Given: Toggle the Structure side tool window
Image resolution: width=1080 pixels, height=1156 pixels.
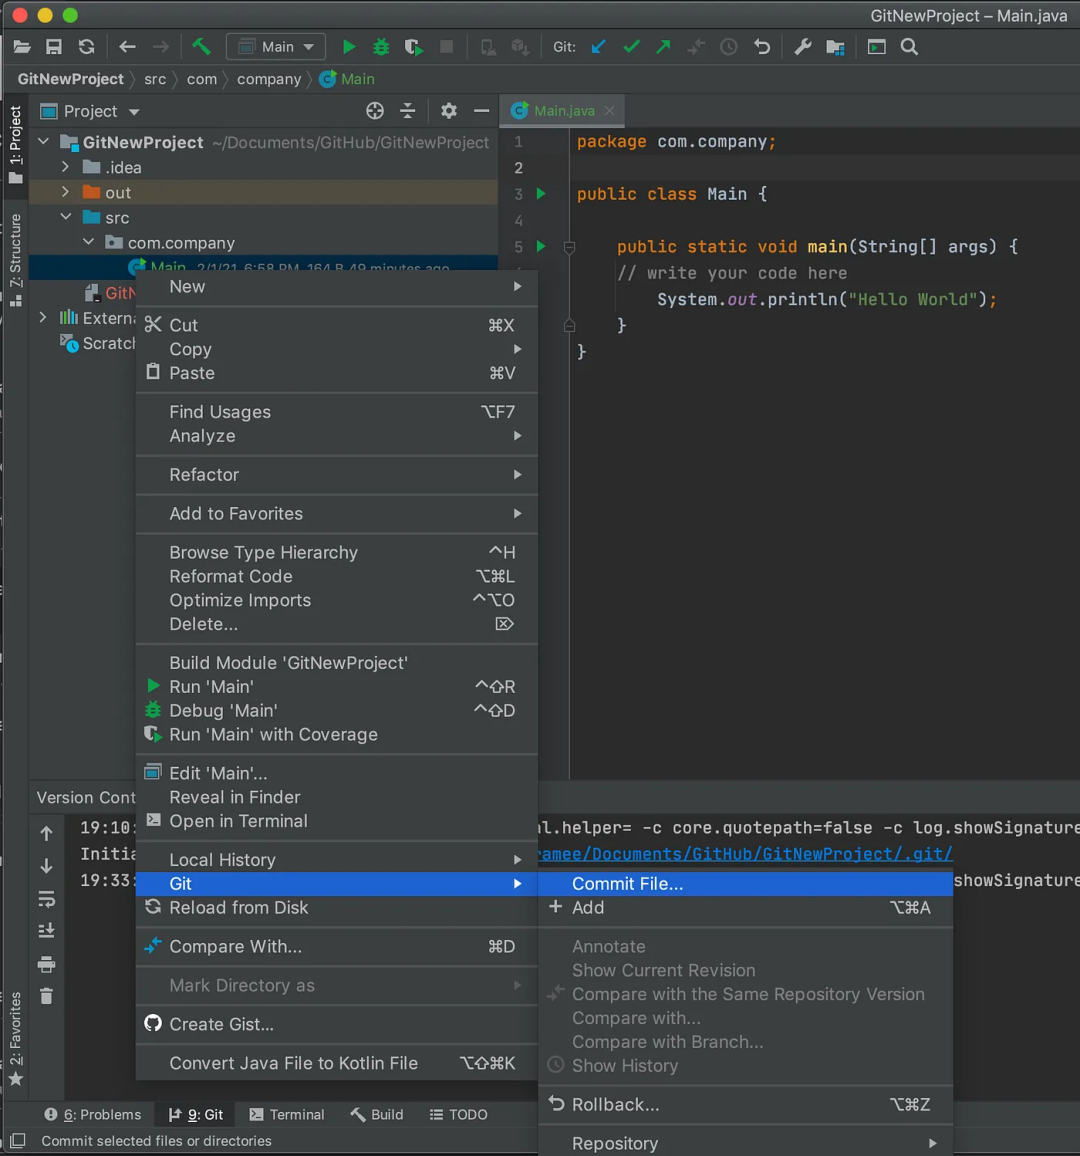Looking at the screenshot, I should click(x=15, y=260).
